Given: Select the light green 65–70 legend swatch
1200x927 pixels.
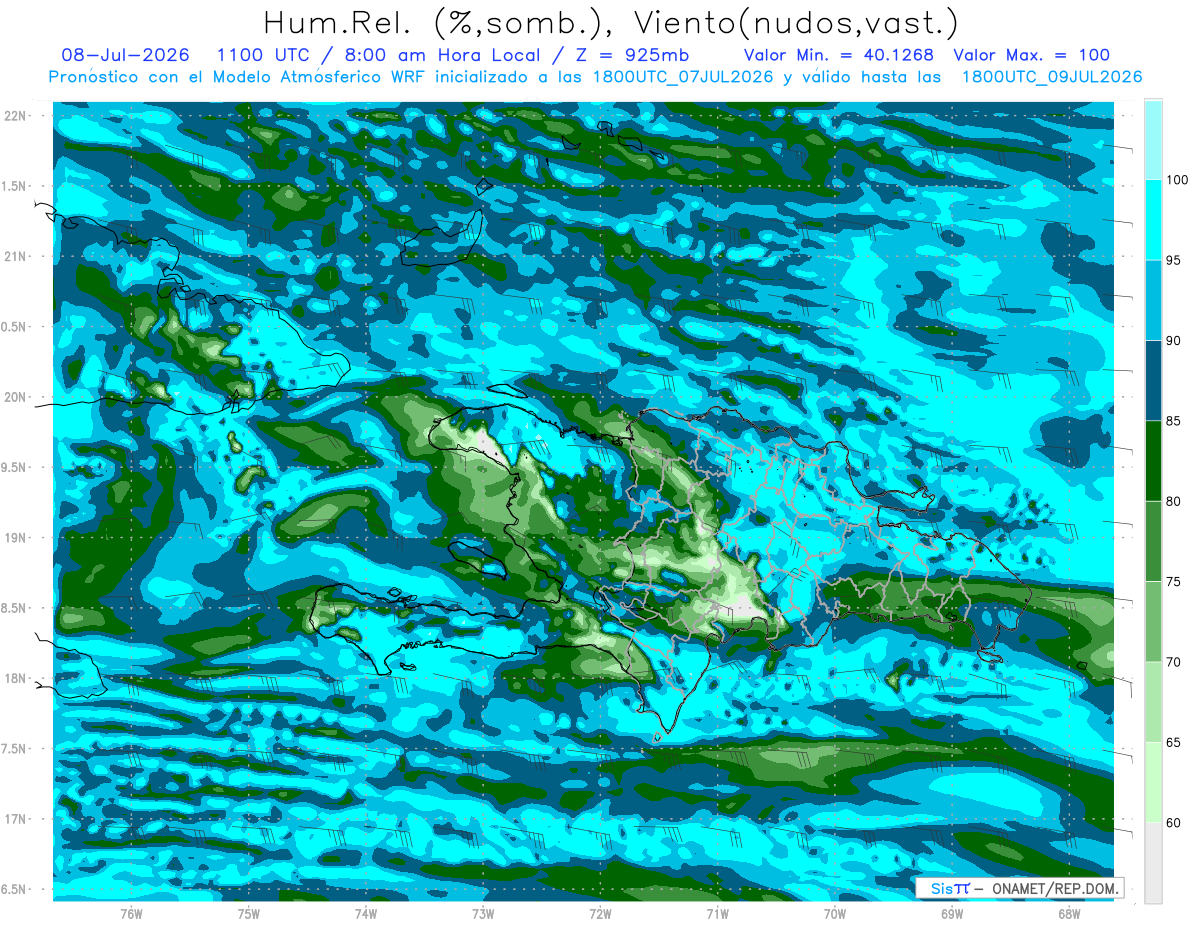Looking at the screenshot, I should (1153, 702).
